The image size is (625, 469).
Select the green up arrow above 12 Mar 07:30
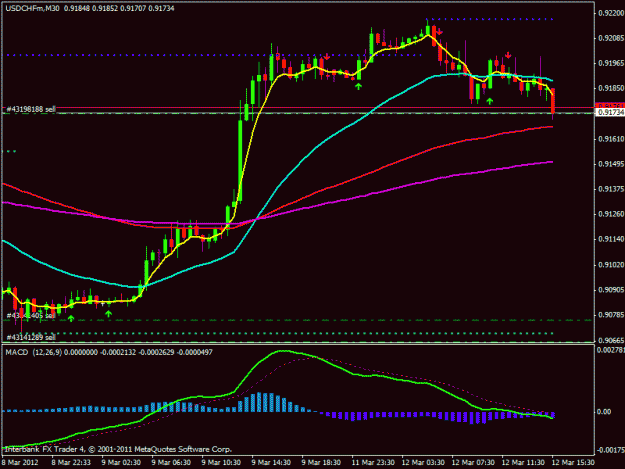(489, 101)
